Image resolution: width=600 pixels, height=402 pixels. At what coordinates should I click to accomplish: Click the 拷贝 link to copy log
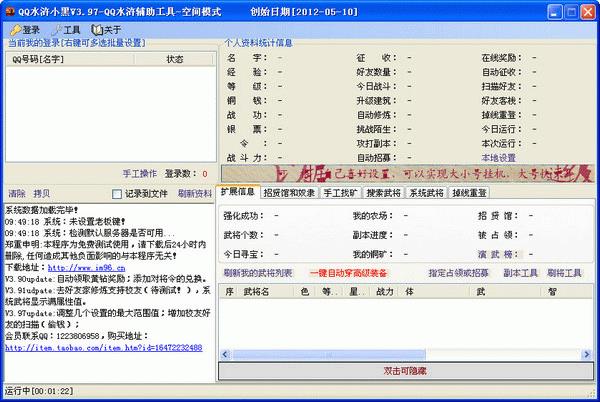[x=42, y=193]
